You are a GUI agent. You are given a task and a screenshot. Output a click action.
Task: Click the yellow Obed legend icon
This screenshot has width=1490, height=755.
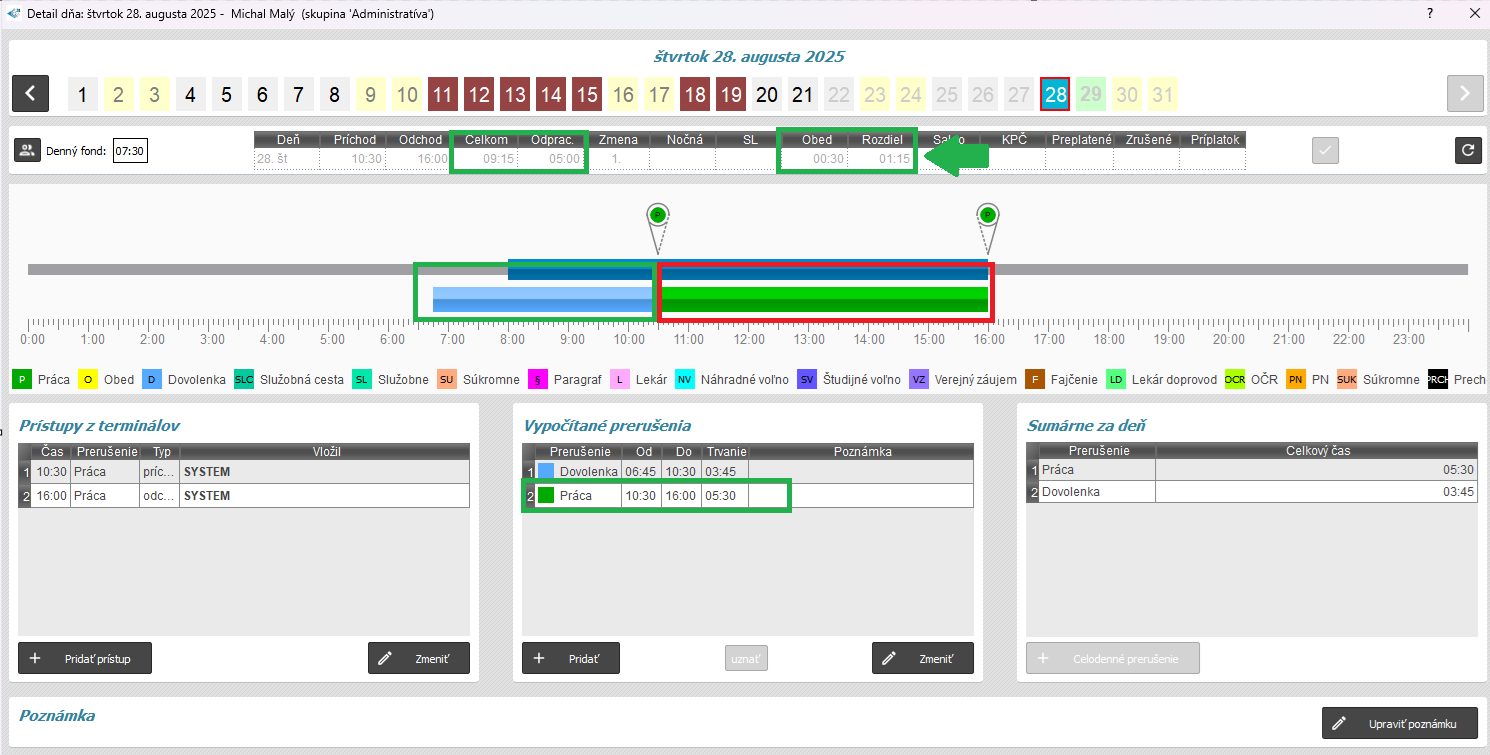point(88,380)
